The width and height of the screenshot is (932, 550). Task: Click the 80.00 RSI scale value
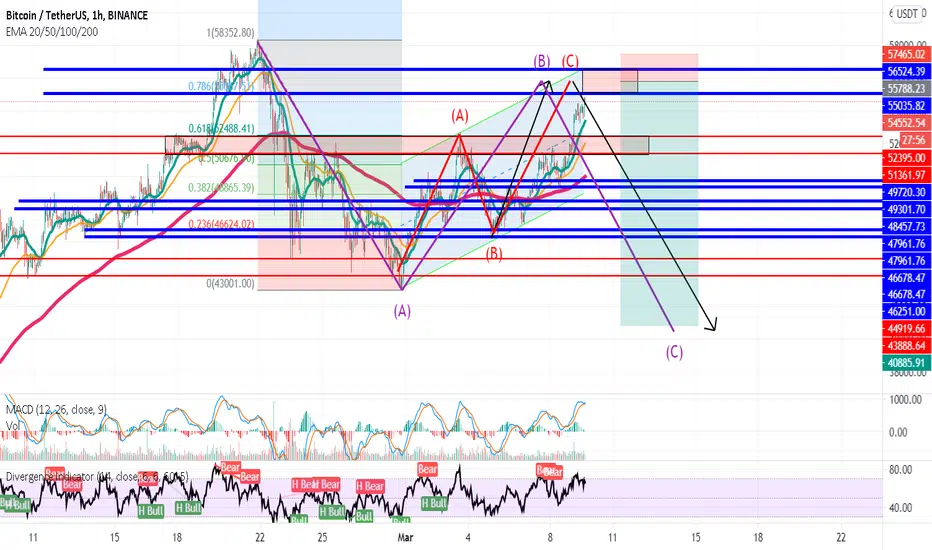pyautogui.click(x=900, y=470)
